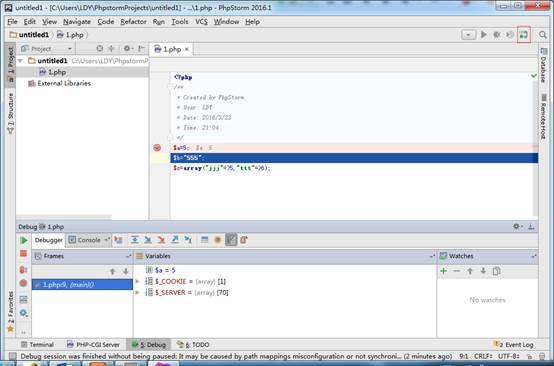Open the PHP-CGI Server tool window
The image size is (554, 366).
coord(93,344)
